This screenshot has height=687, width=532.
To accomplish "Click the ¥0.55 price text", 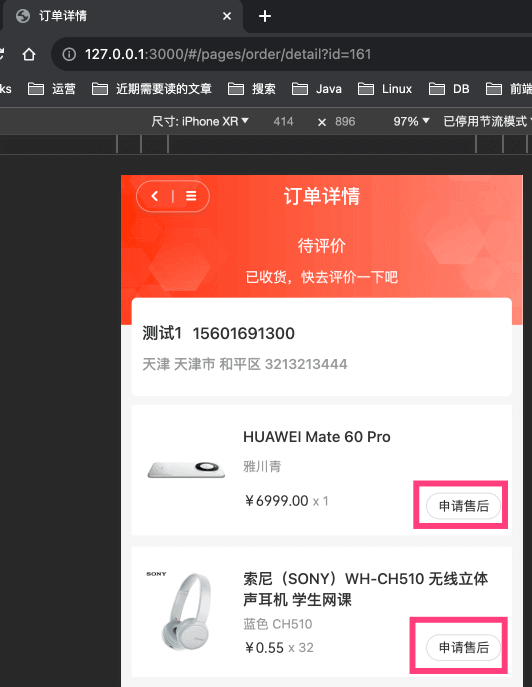I will [x=264, y=648].
